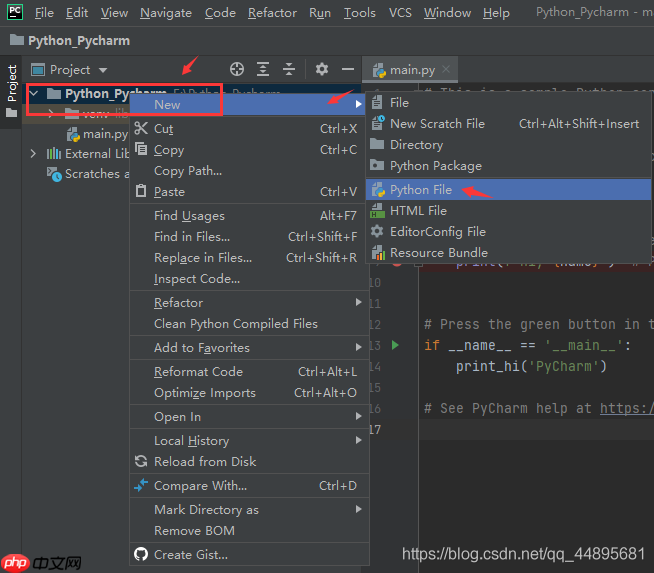Click the Expand All icon in Project toolbar

pos(263,69)
